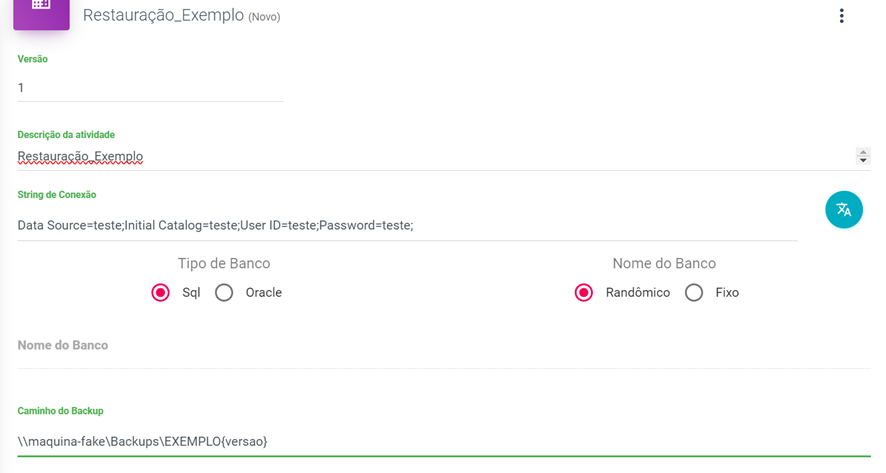Focus the Versão input containing 1
Viewport: 886px width, 473px height.
[x=150, y=88]
